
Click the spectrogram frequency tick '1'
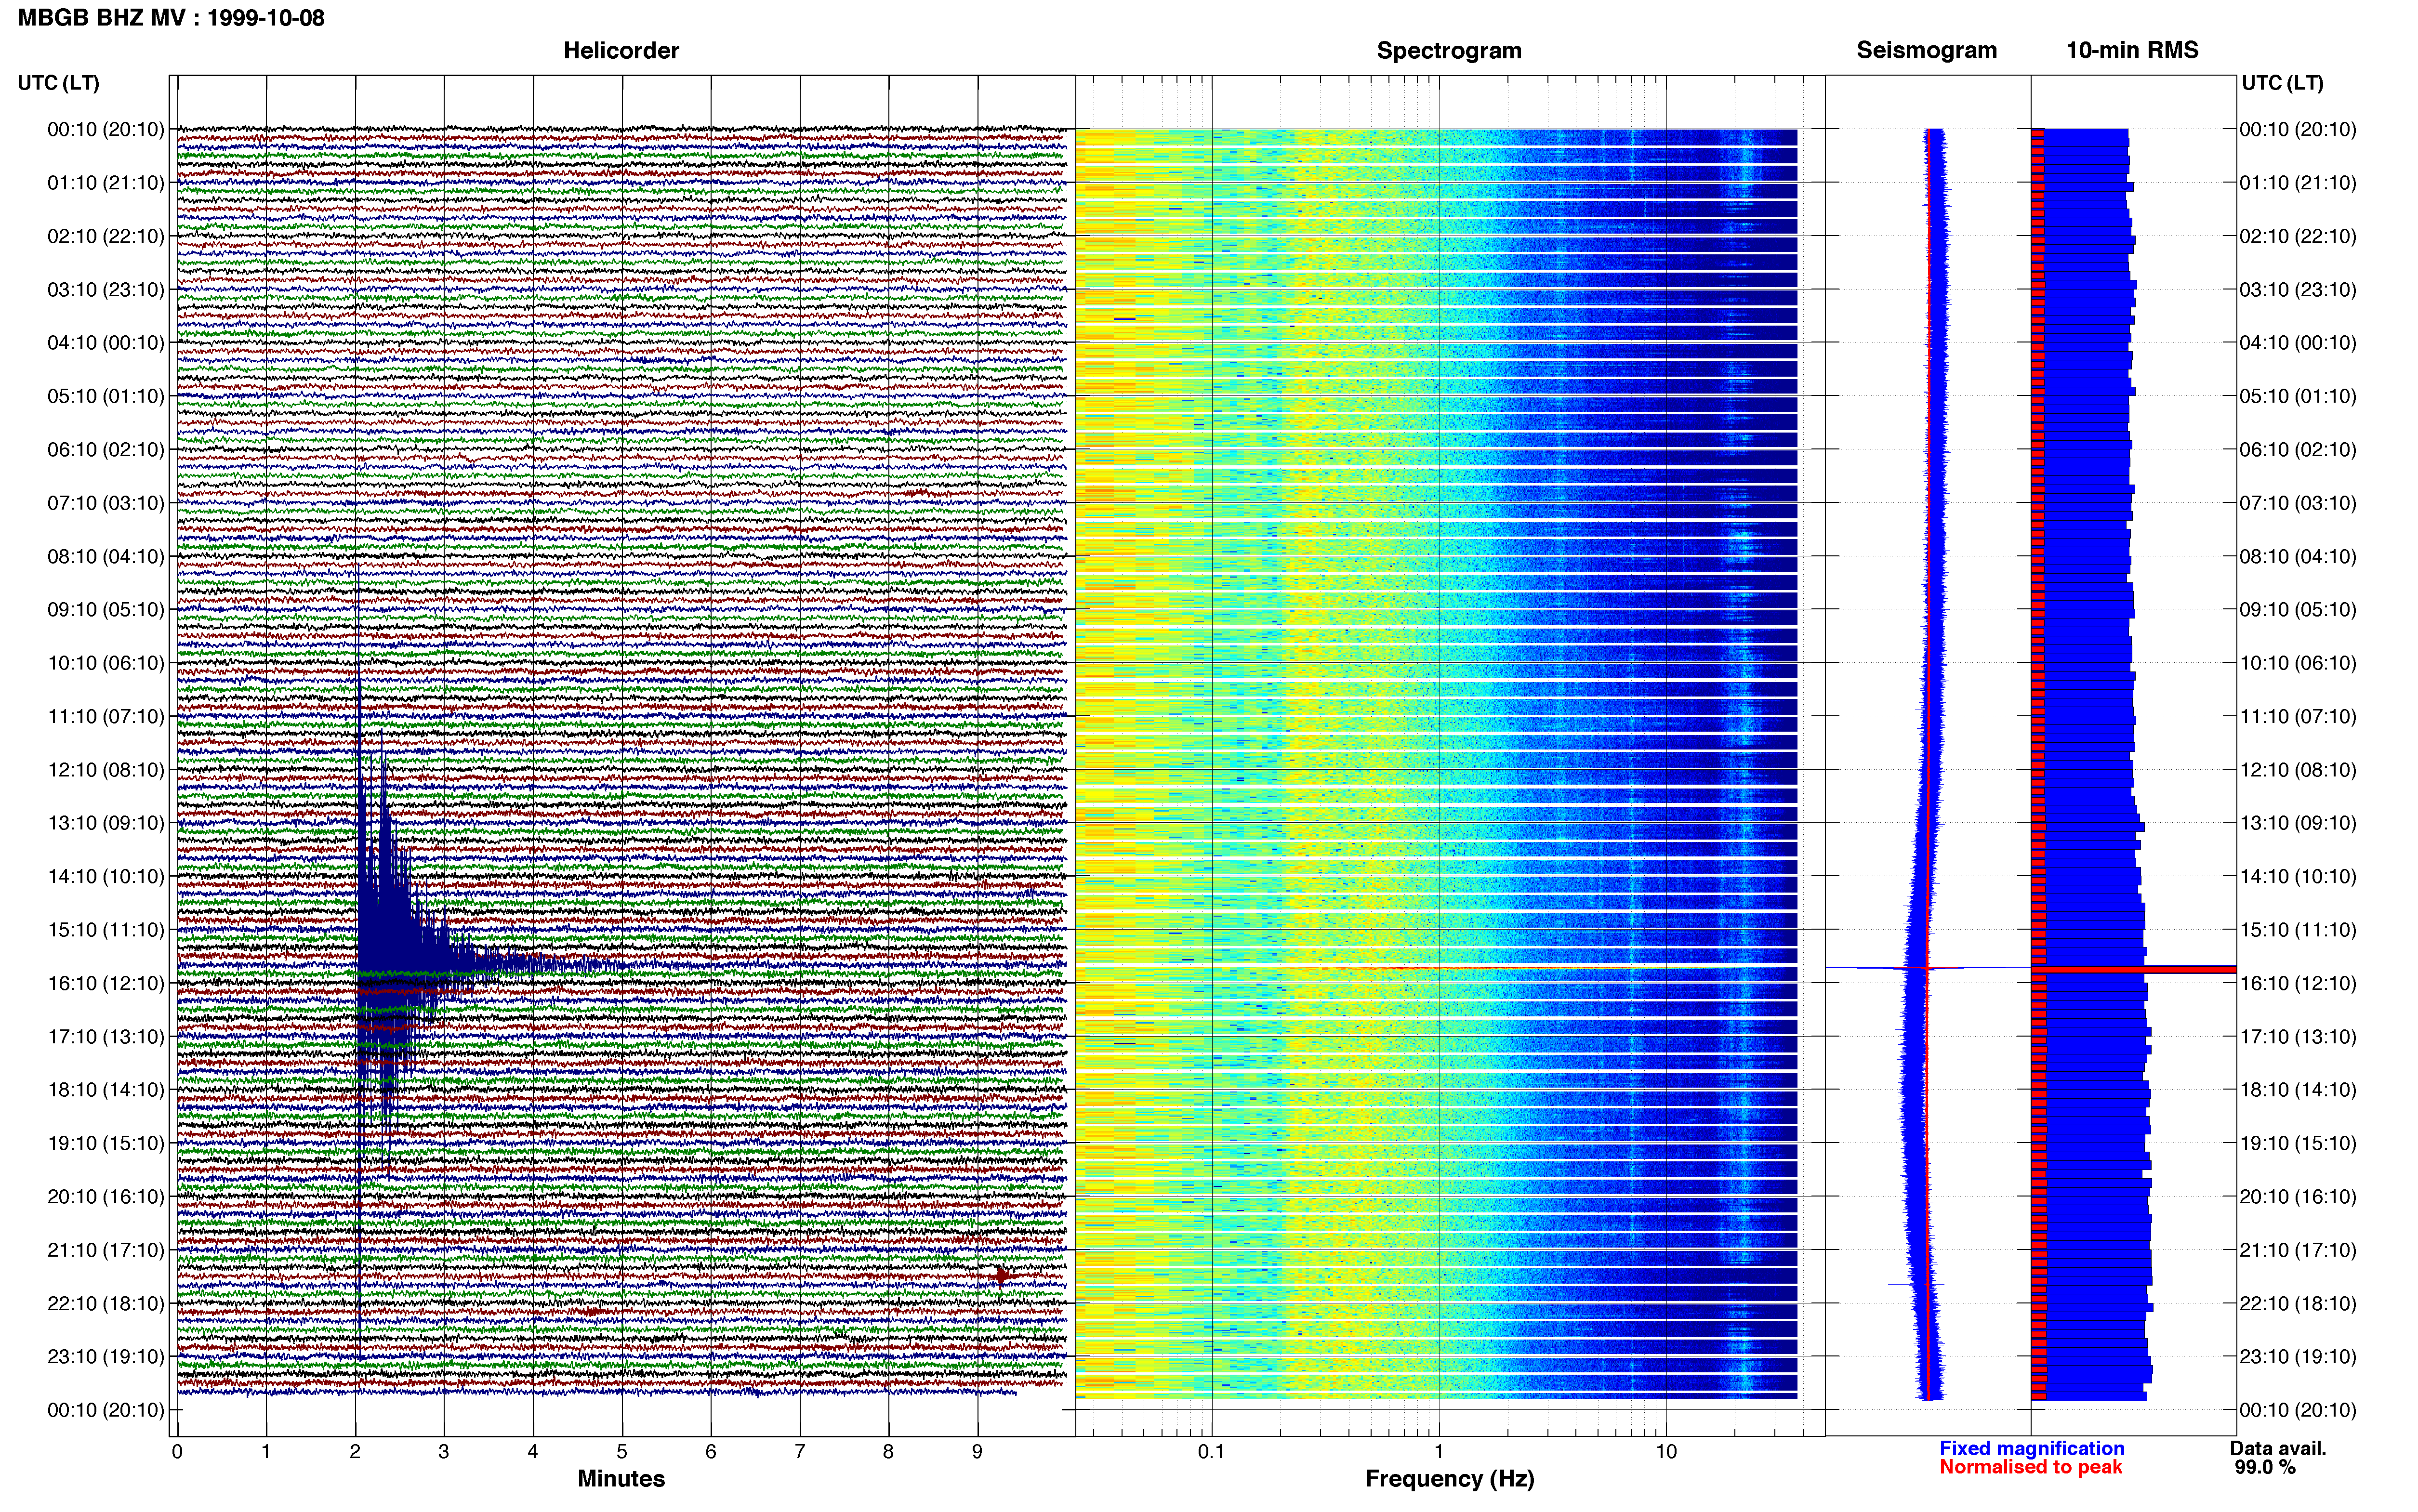(1439, 1452)
